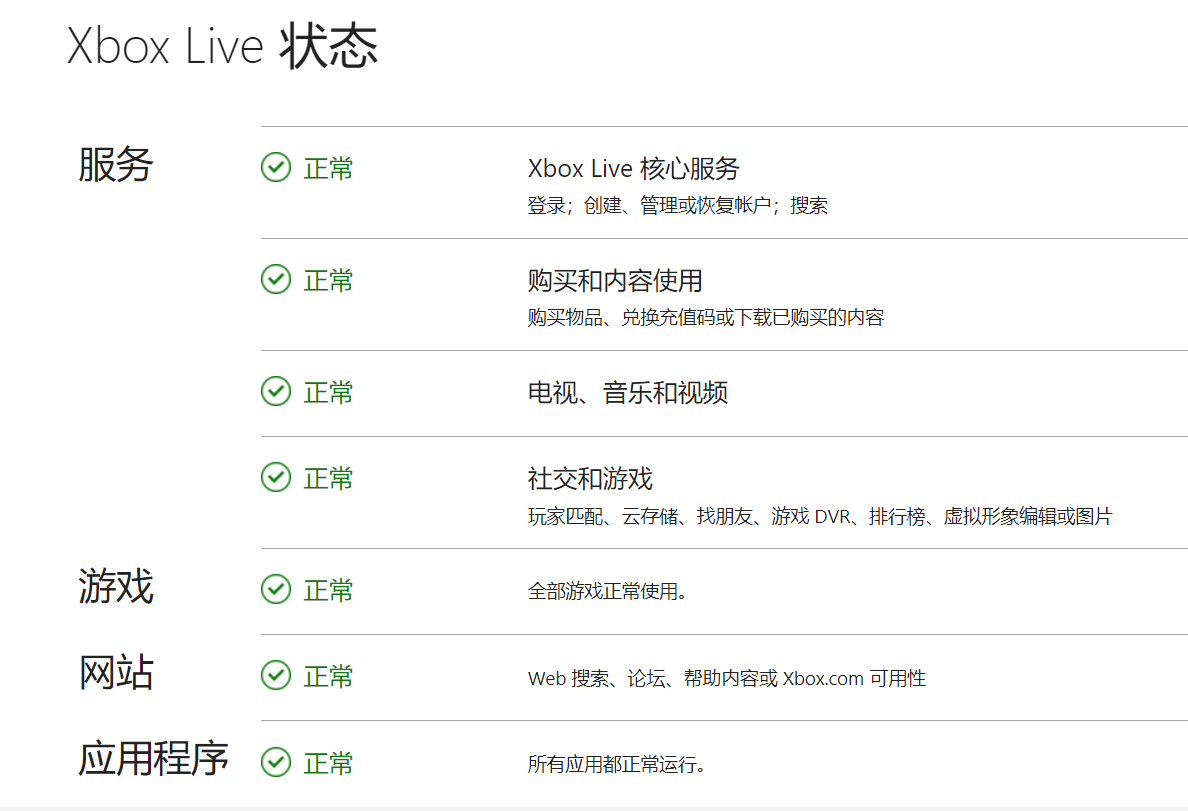
Task: Click the 玩家匹配、云存储 description line
Action: 820,517
